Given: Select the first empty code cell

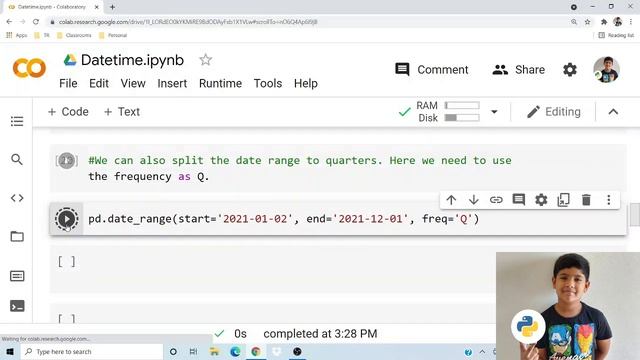Looking at the screenshot, I should click(x=338, y=269).
